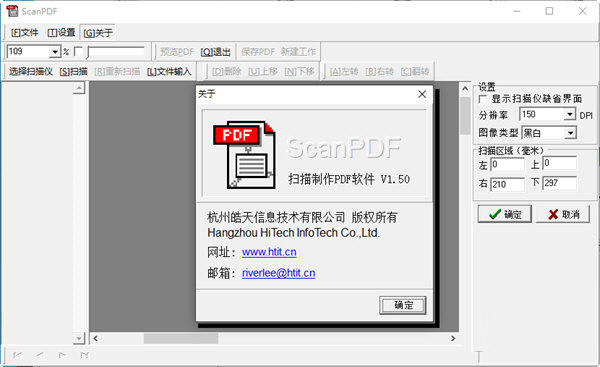The image size is (600, 367).
Task: Click the green checkmark 确定 button in settings
Action: [505, 214]
